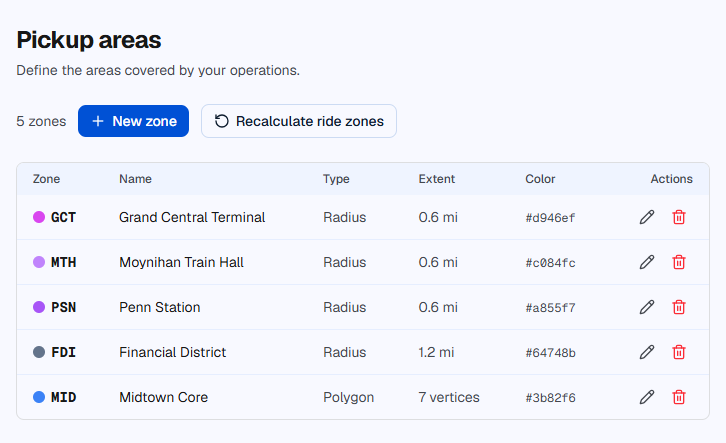Delete the Moynihan Train Hall zone
The width and height of the screenshot is (726, 443).
coord(679,262)
